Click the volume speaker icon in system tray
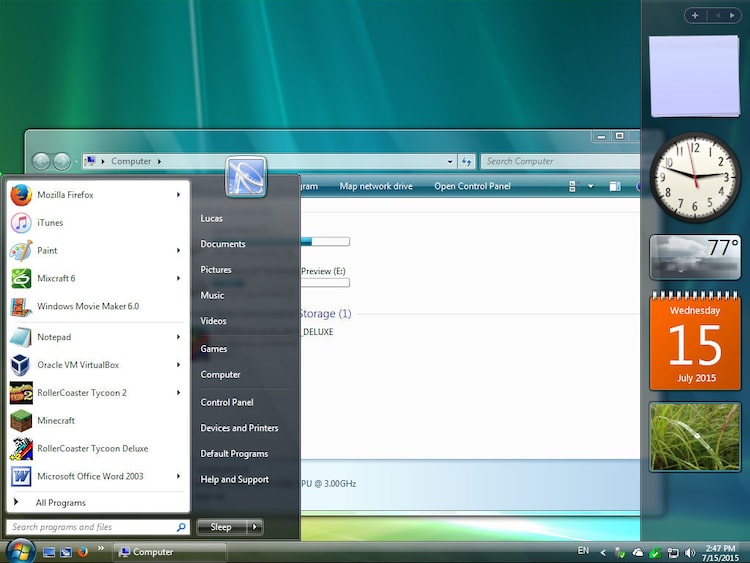 tap(688, 552)
